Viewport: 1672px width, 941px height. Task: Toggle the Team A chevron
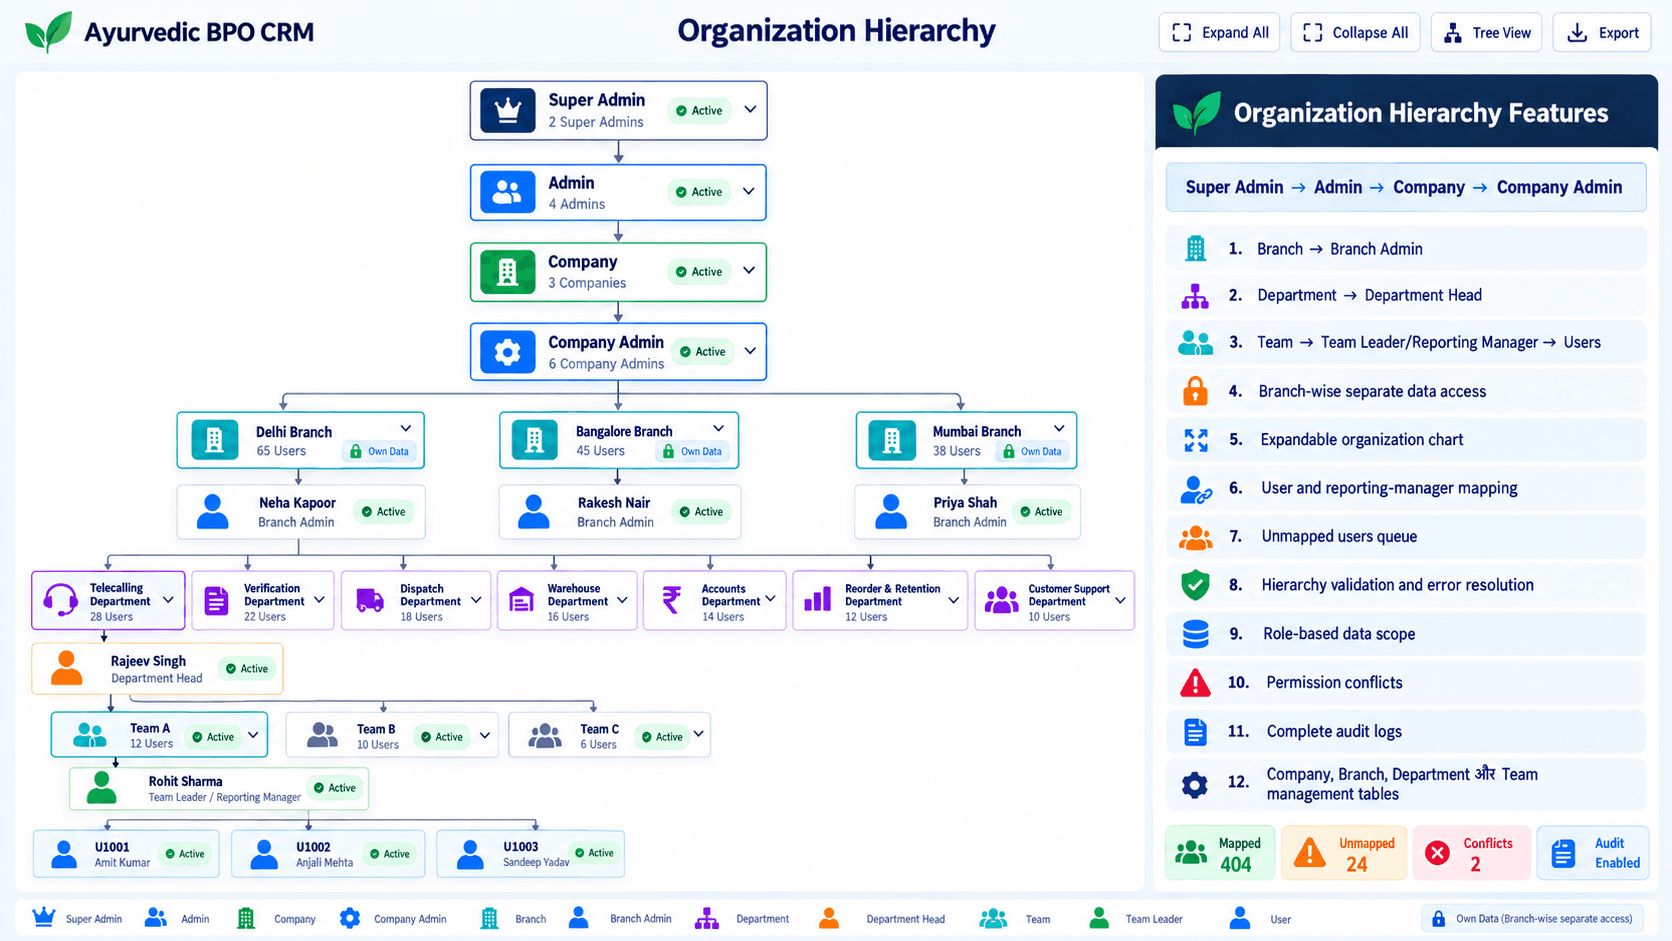[253, 736]
